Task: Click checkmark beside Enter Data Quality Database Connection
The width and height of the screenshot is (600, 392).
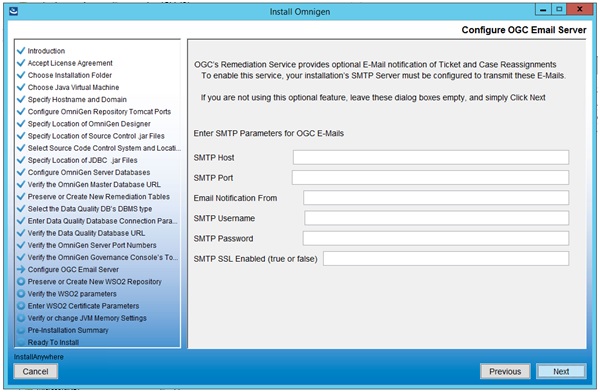Action: tap(21, 221)
